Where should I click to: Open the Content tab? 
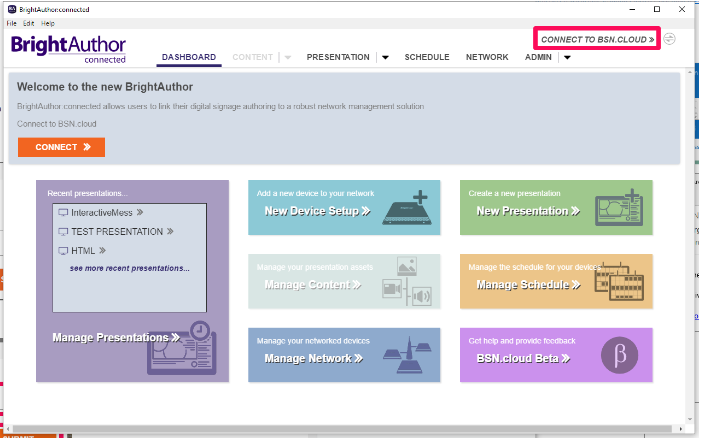[x=252, y=57]
